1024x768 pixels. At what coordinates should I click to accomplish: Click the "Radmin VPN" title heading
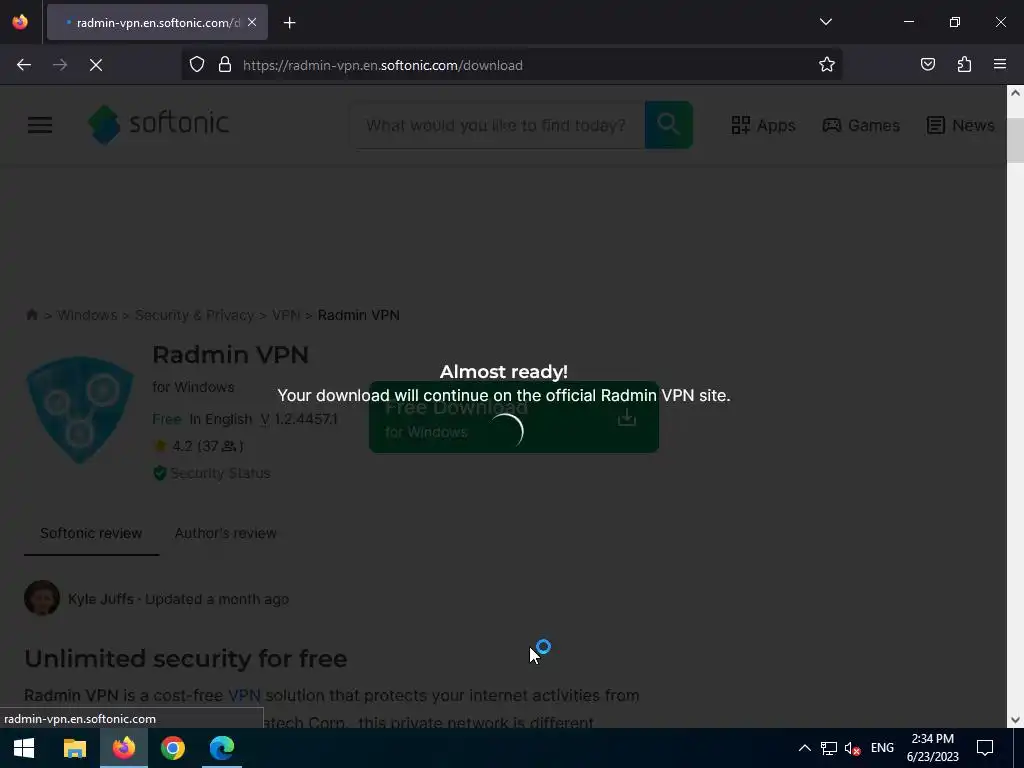click(x=231, y=355)
